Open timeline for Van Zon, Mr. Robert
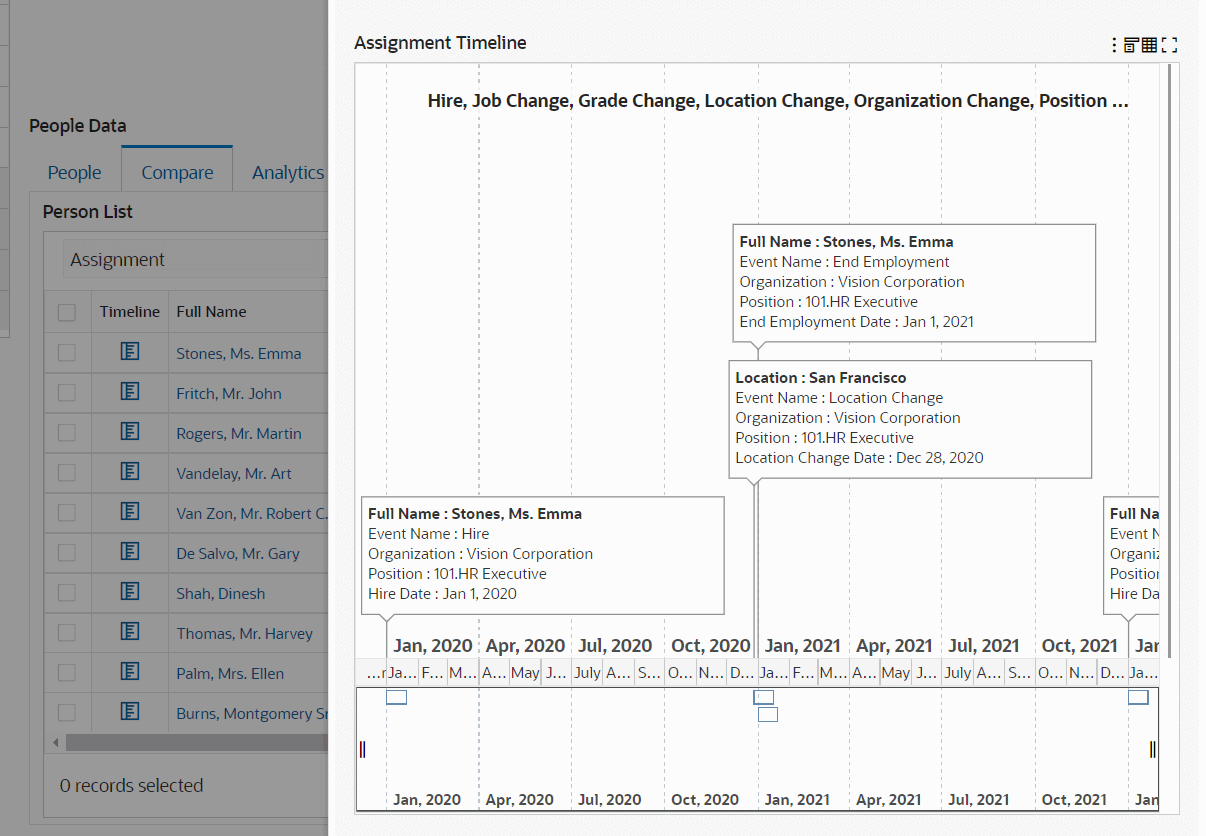This screenshot has height=836, width=1206. [130, 511]
